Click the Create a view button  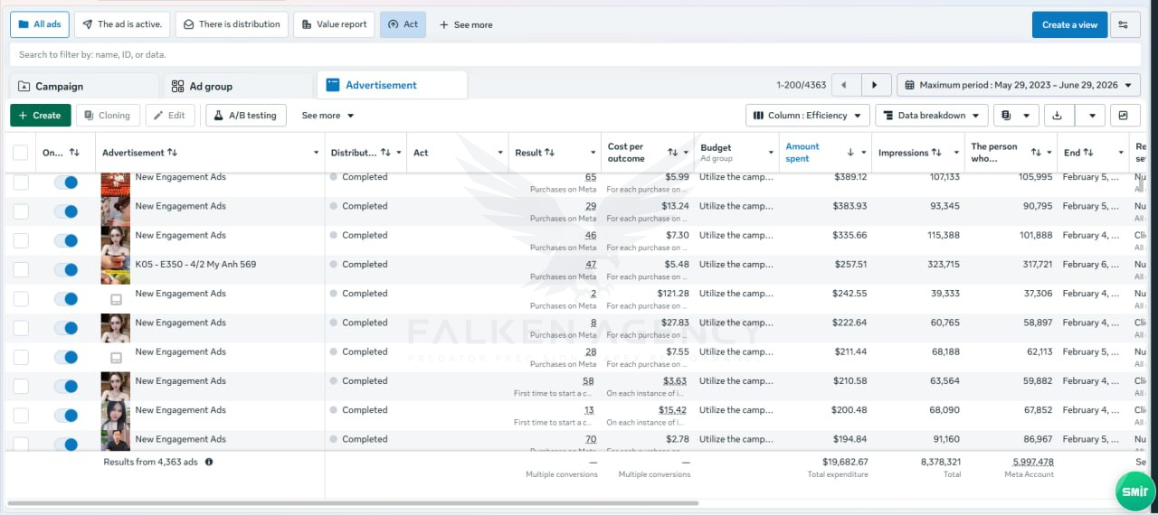(1069, 24)
